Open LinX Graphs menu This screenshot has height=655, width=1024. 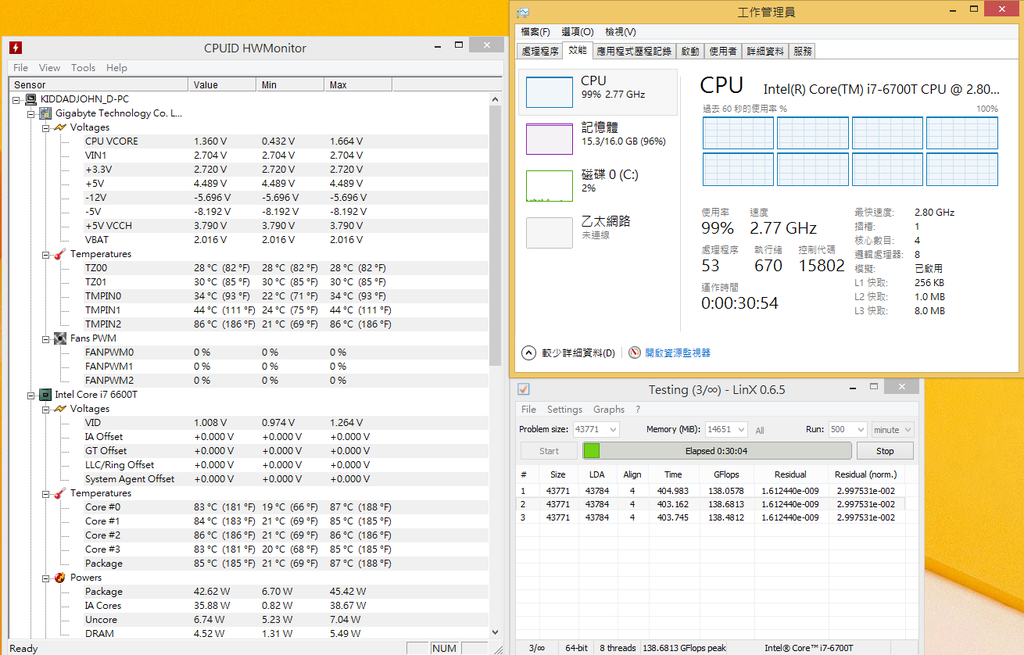tap(609, 409)
